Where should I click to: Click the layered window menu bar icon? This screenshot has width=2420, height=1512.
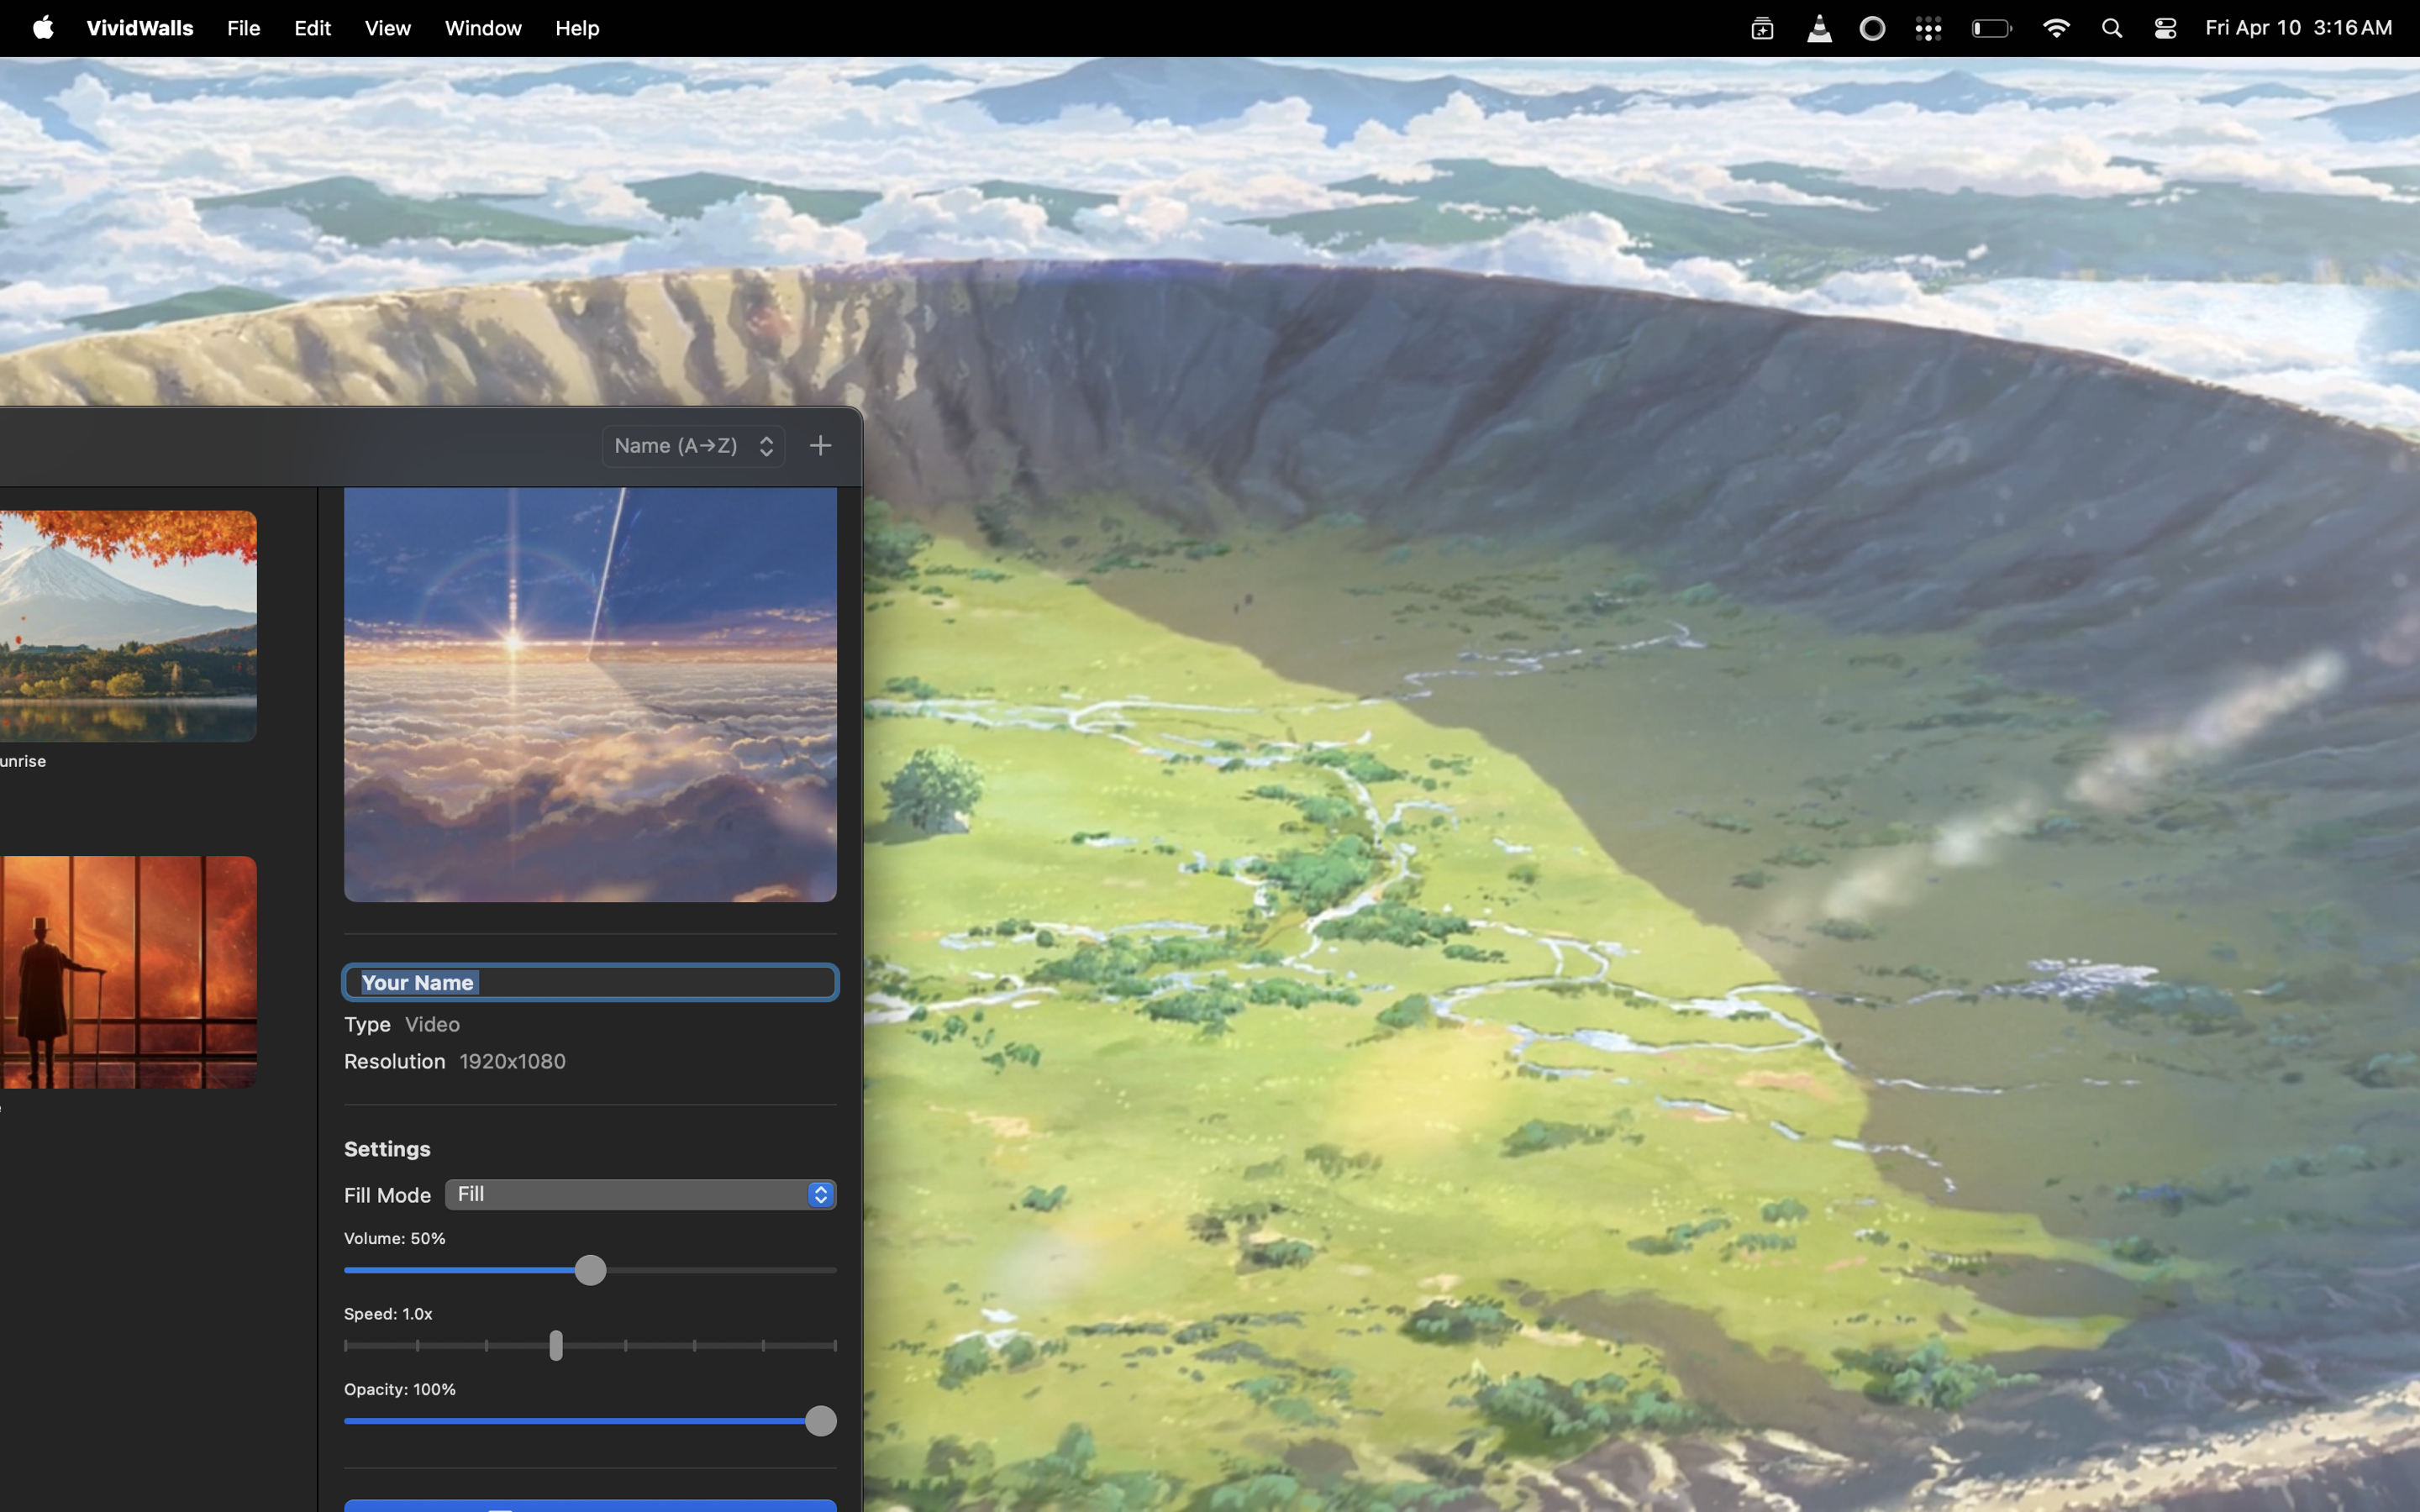pos(1762,28)
